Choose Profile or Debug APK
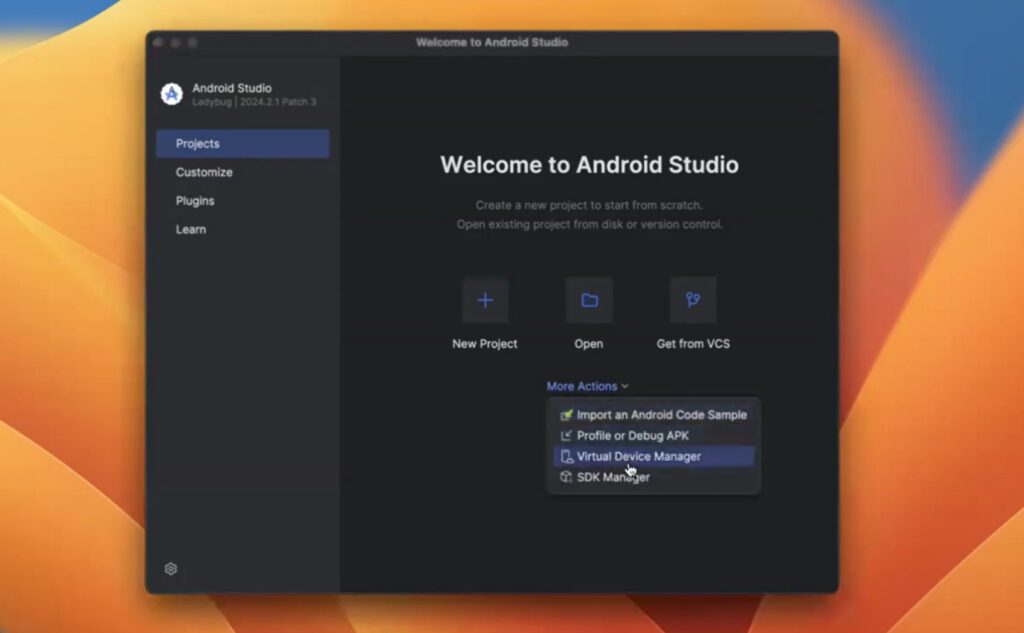The image size is (1024, 633). pyautogui.click(x=634, y=435)
